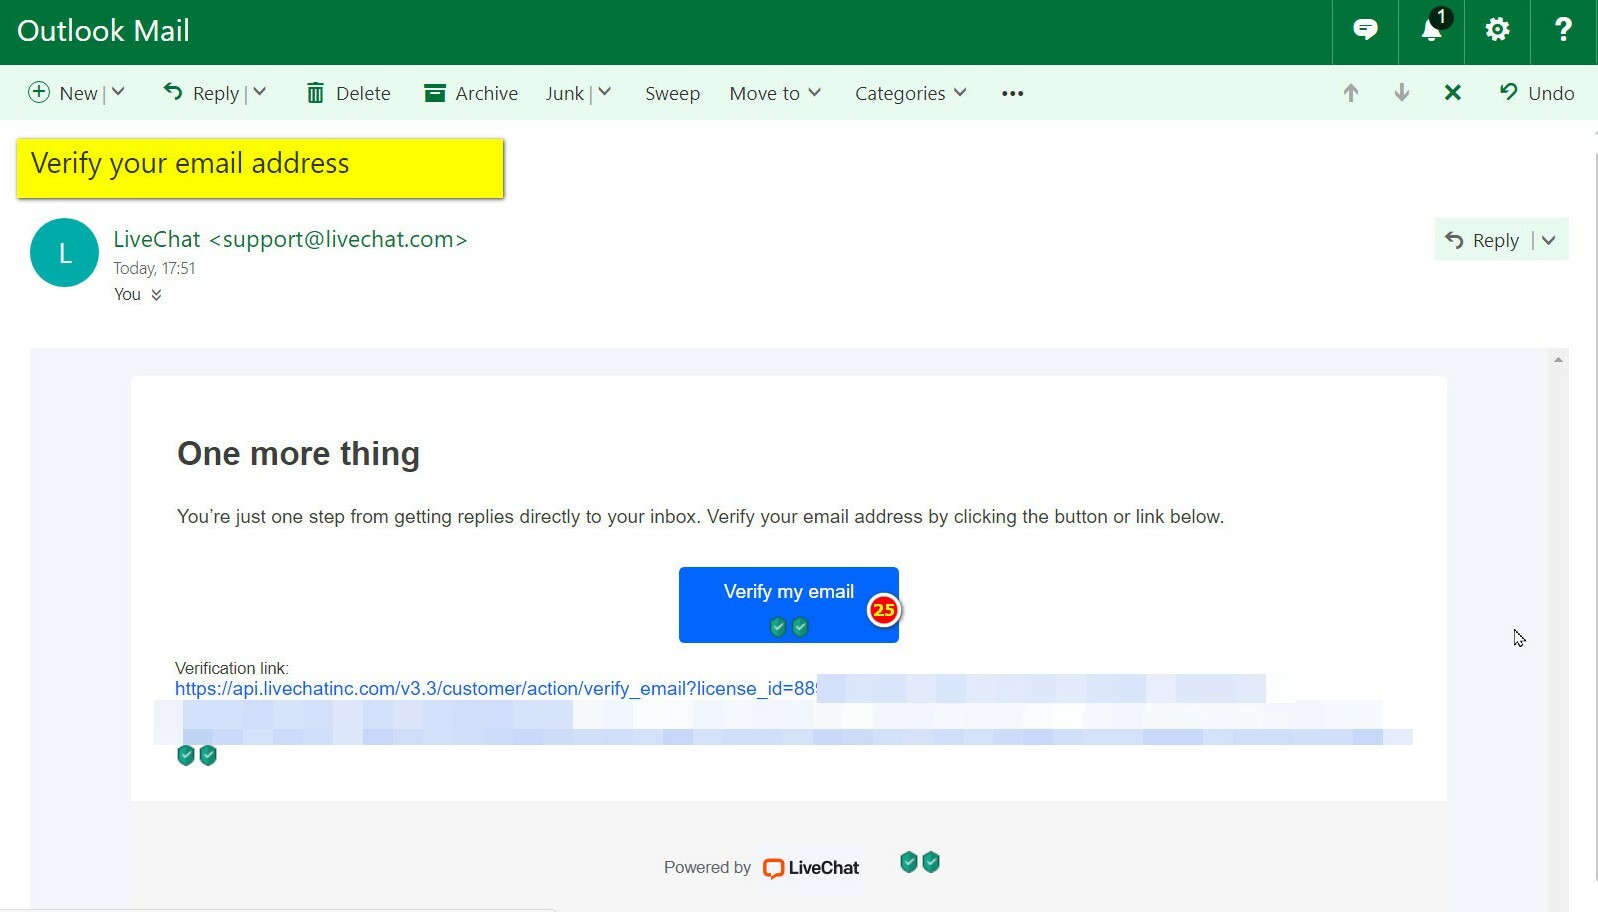Expand the toolbar Reply dropdown arrow
The width and height of the screenshot is (1598, 912).
tap(260, 93)
